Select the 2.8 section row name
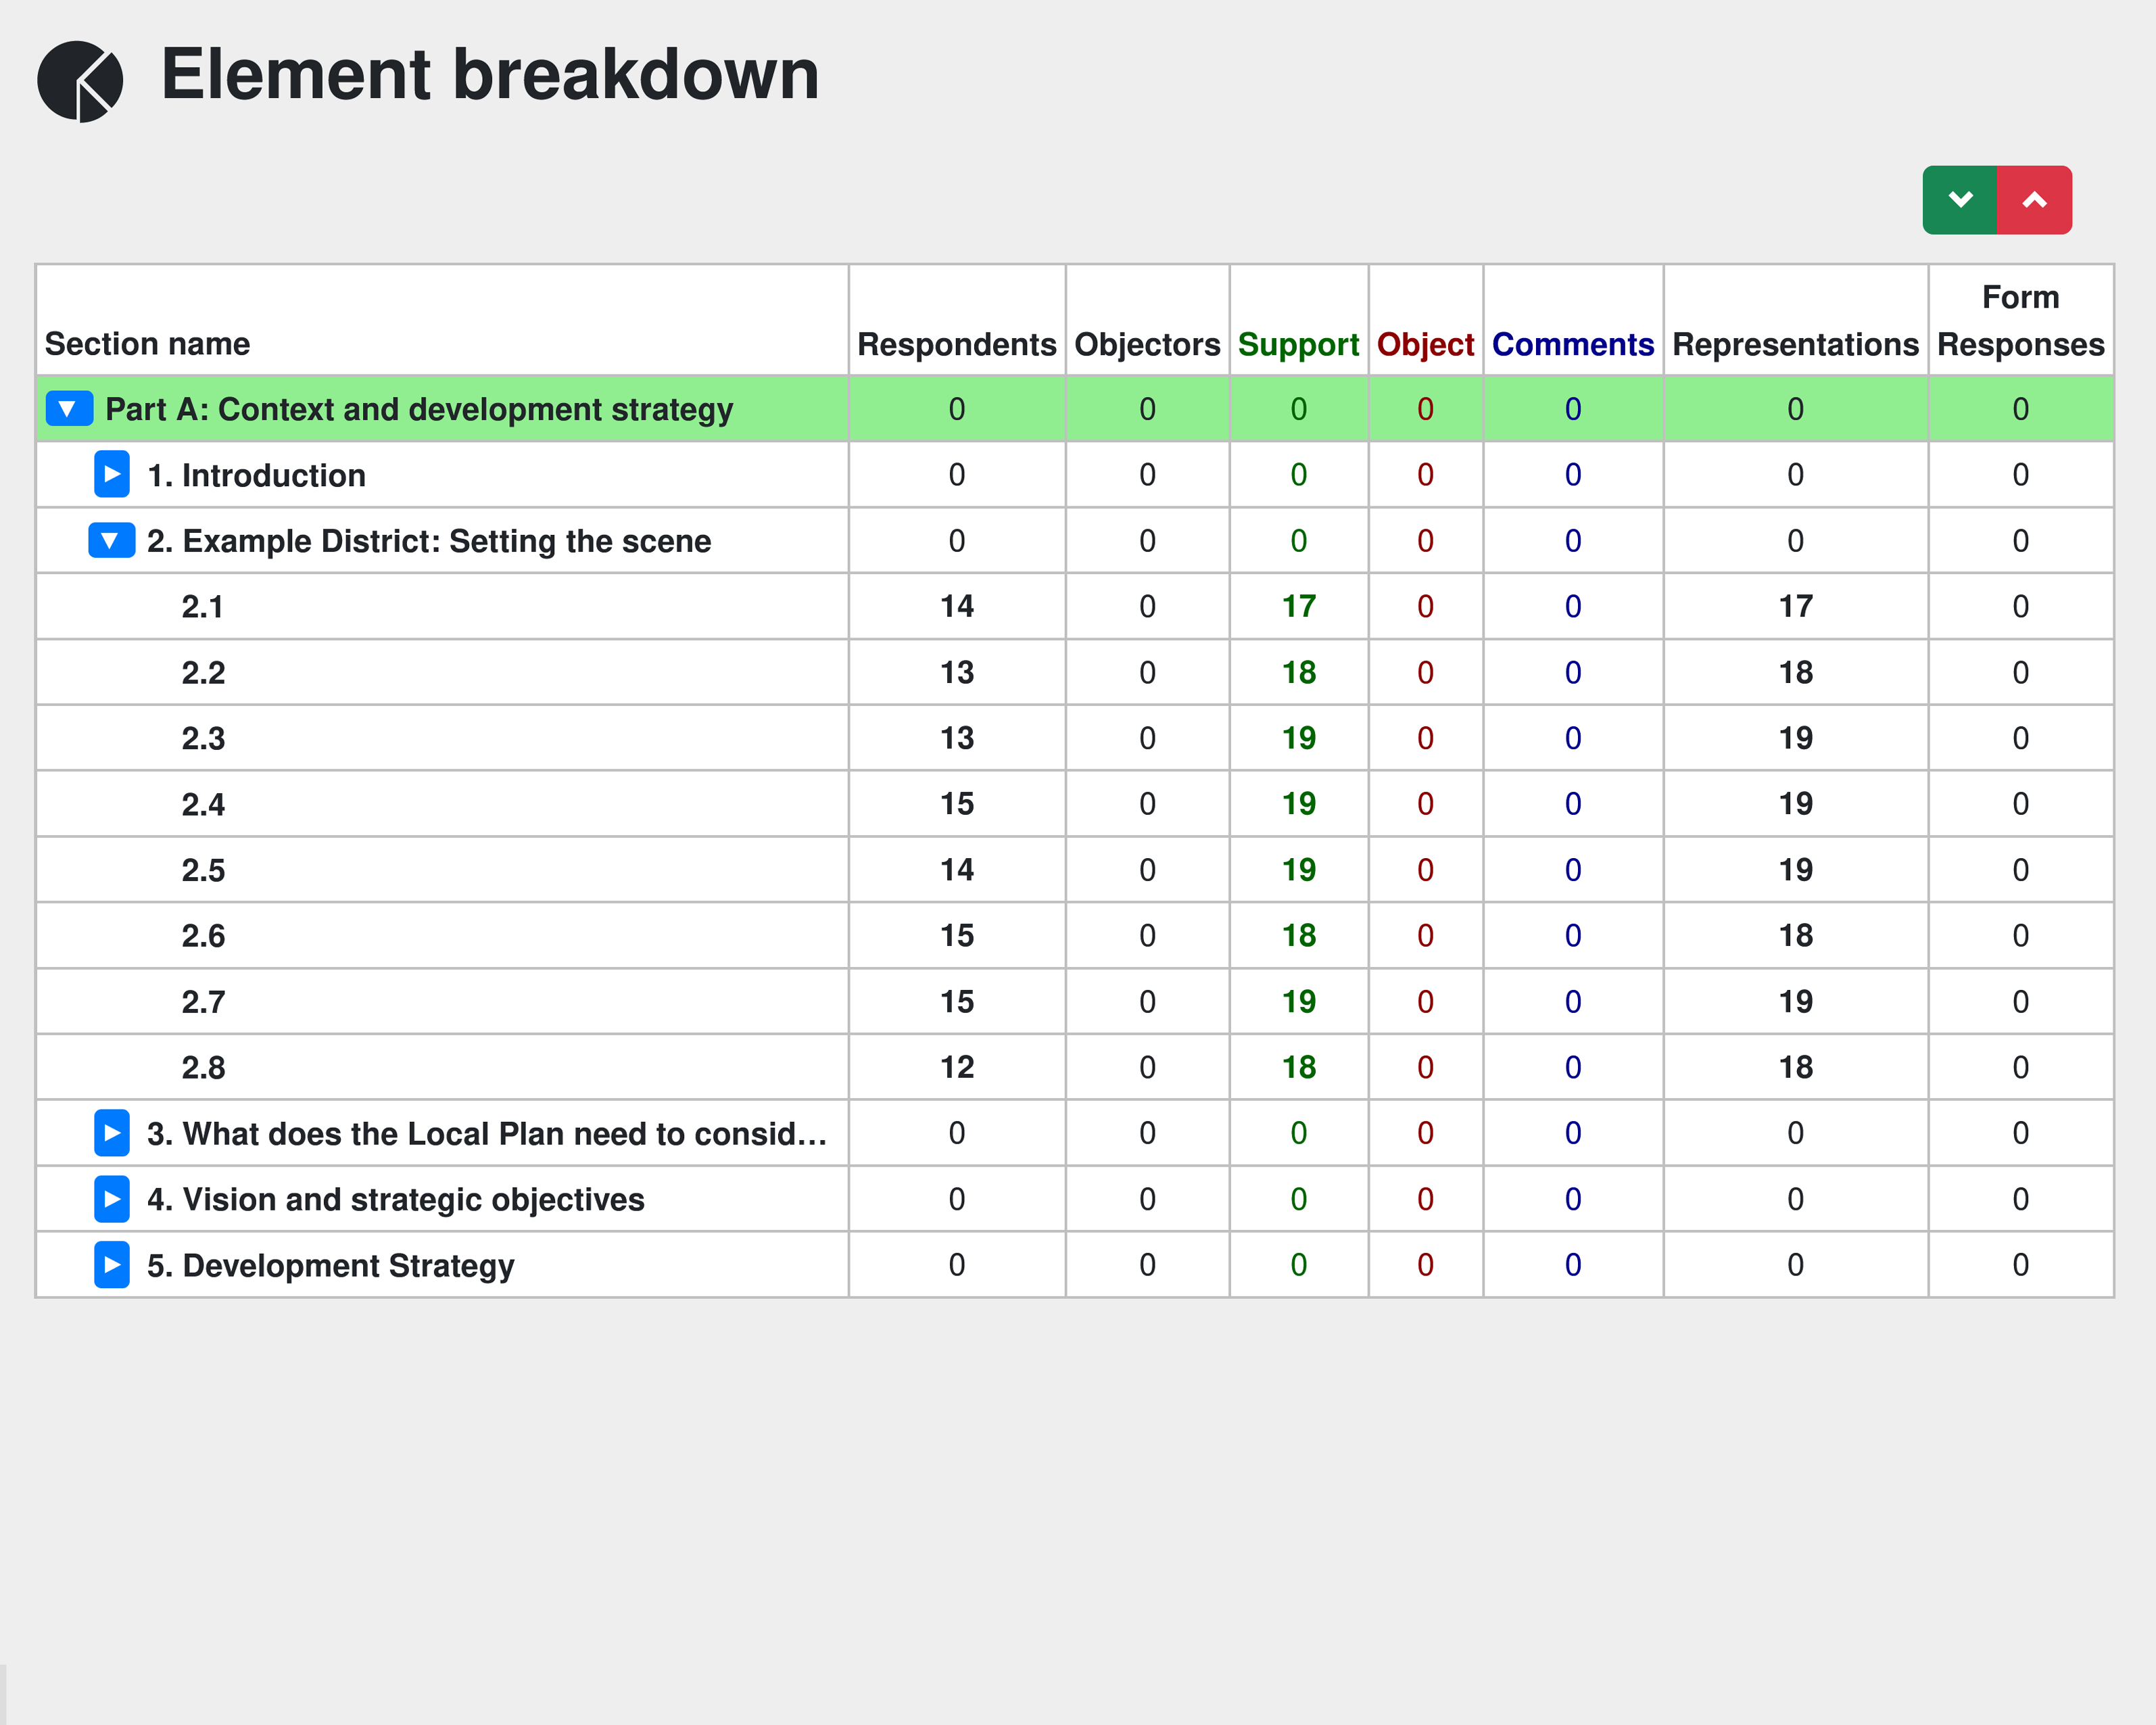 point(203,1068)
